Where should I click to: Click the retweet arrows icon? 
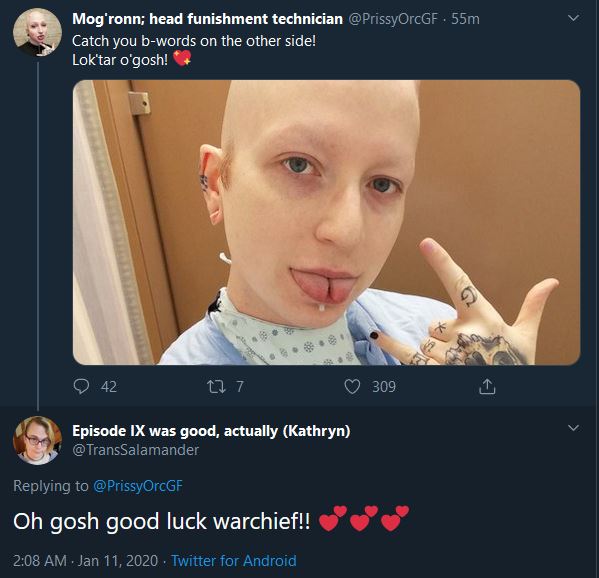coord(216,387)
